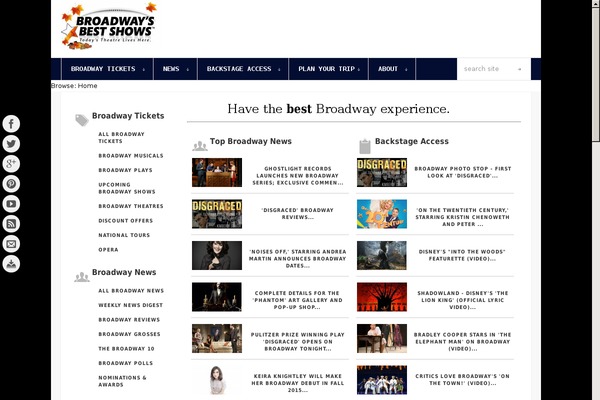Image resolution: width=600 pixels, height=400 pixels.
Task: Open Keira Knightley article thumbnail
Action: pos(217,380)
